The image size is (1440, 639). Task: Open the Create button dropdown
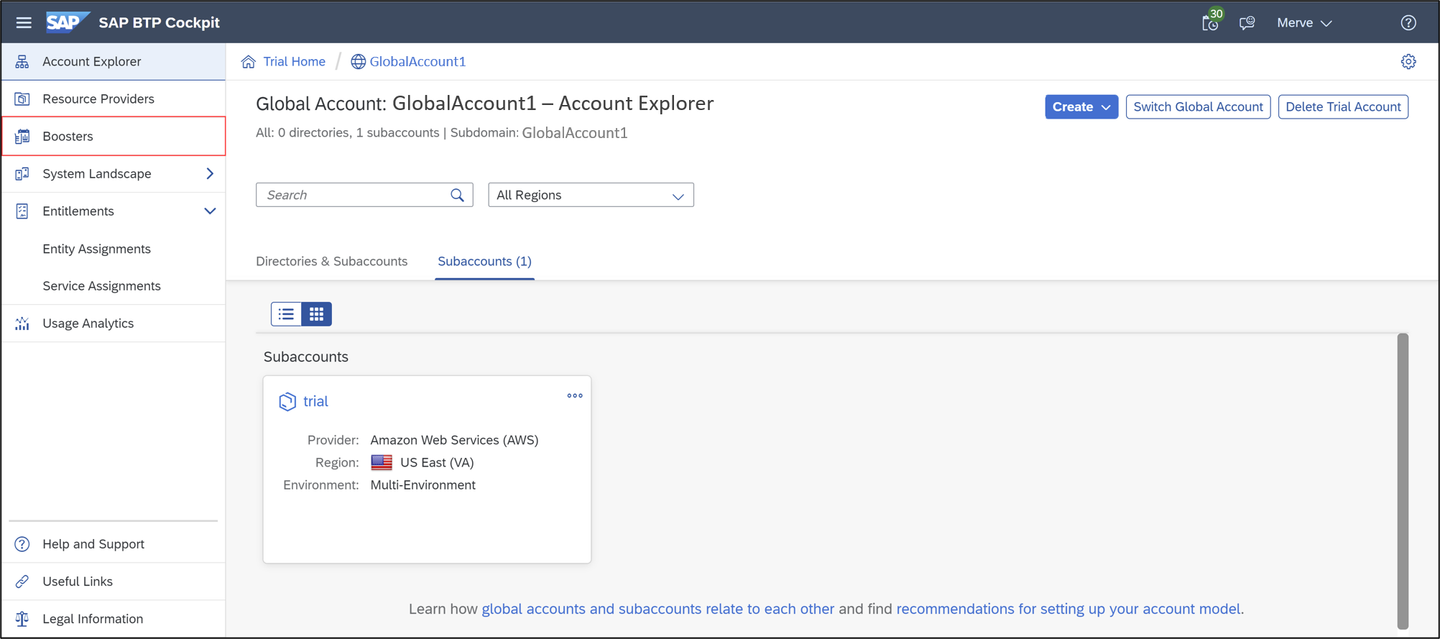1081,107
